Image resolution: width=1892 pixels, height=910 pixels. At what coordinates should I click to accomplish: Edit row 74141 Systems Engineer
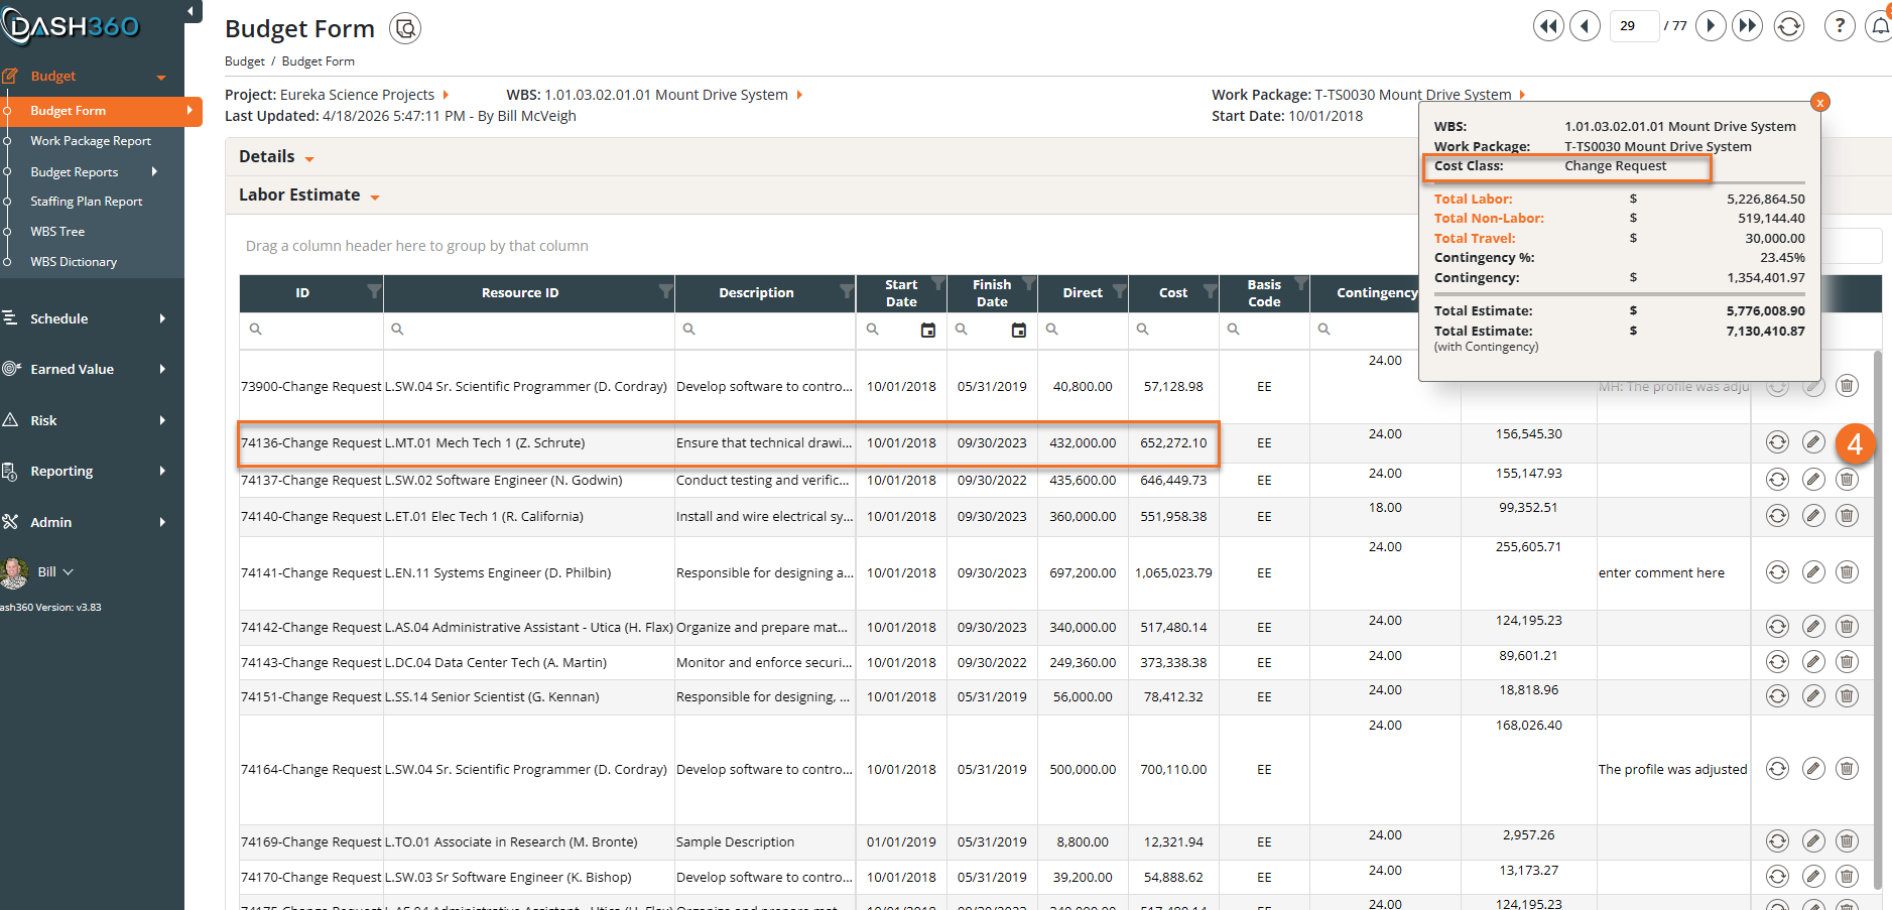1813,572
